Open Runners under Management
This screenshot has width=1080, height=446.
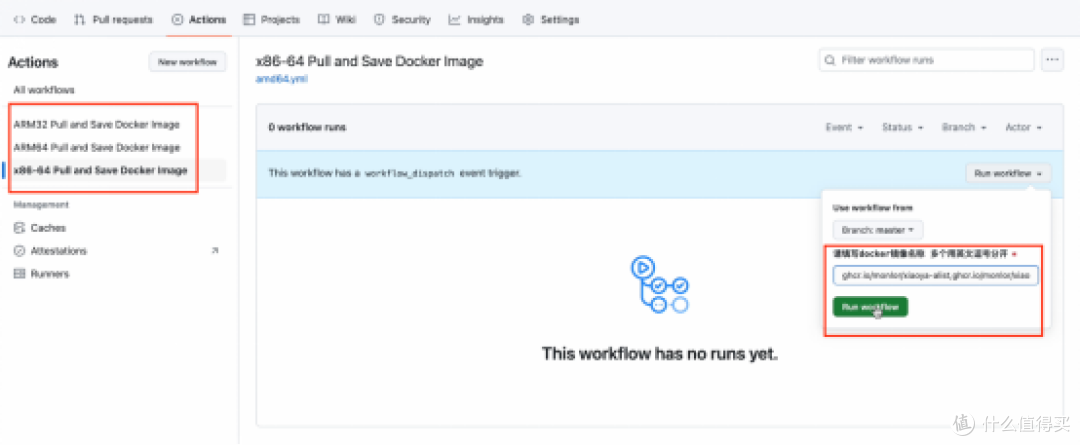click(x=50, y=273)
